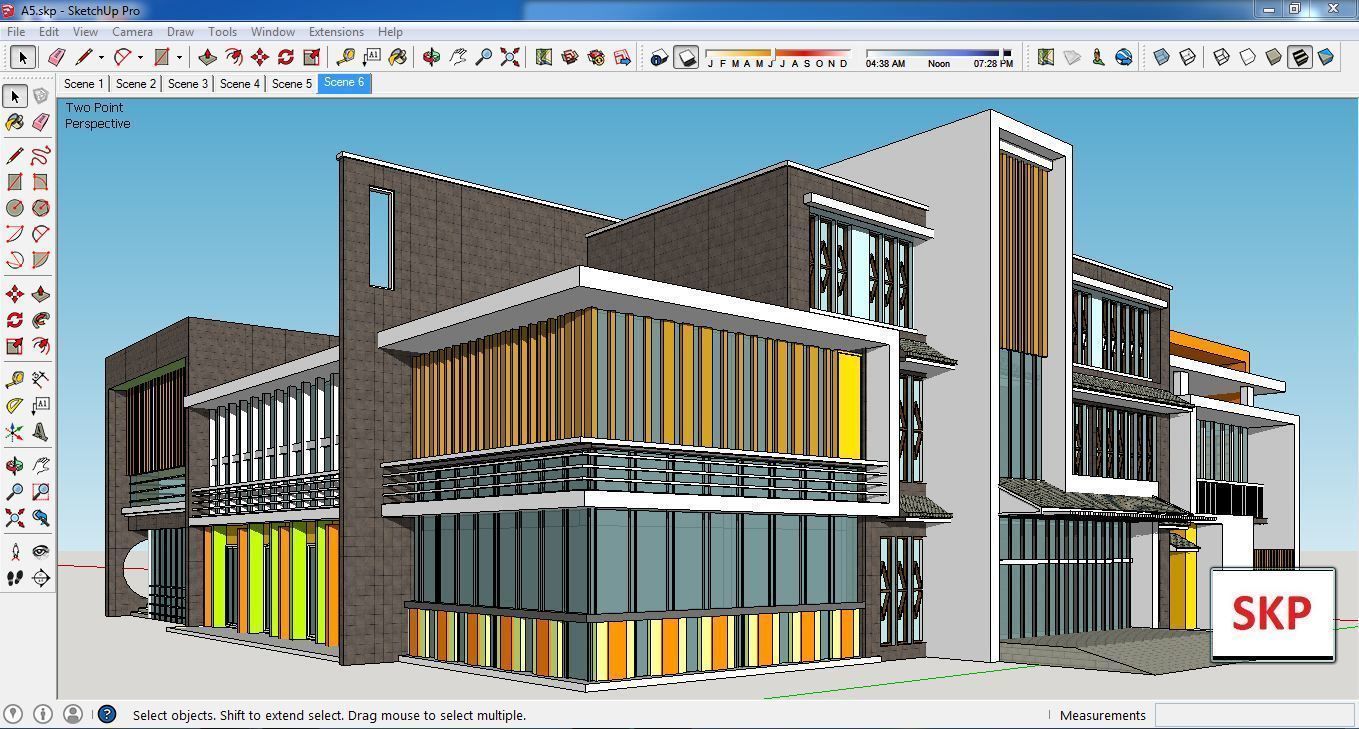Select the Scene 6 tab

pos(344,83)
